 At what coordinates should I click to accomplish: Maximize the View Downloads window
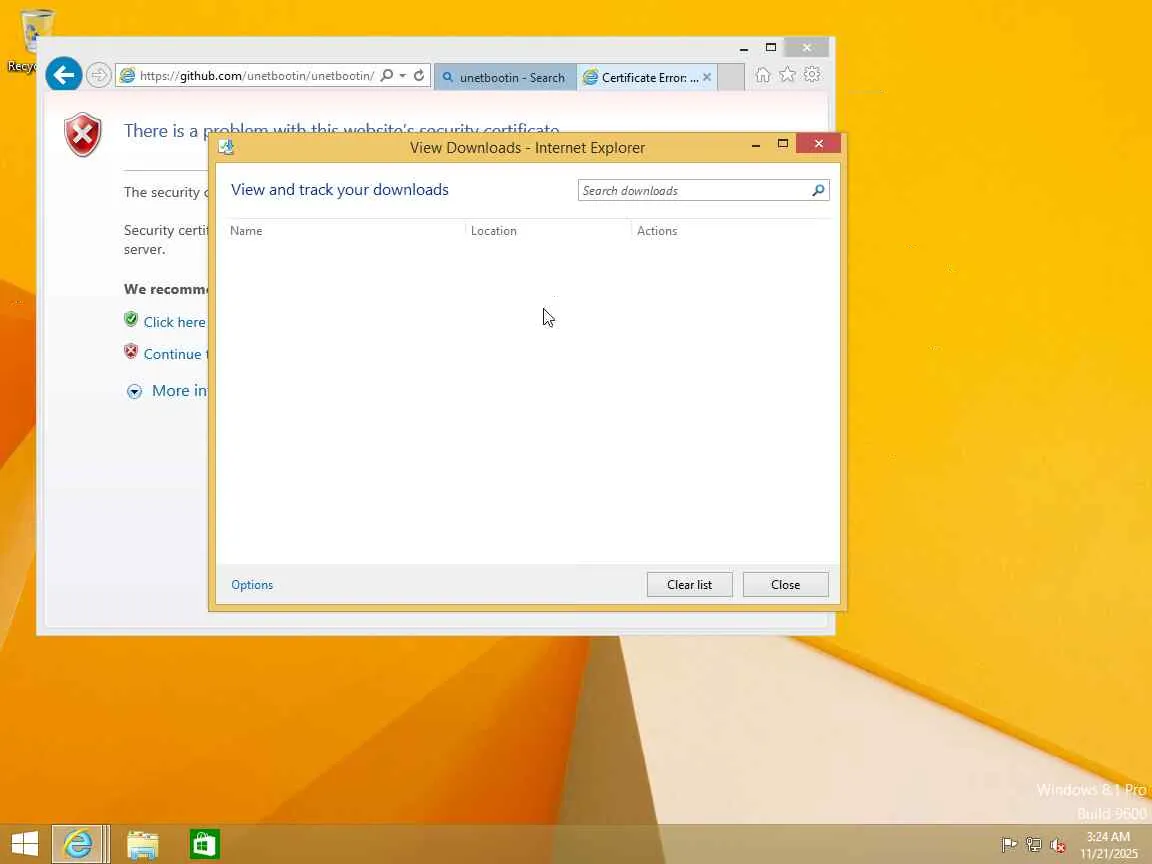tap(782, 143)
